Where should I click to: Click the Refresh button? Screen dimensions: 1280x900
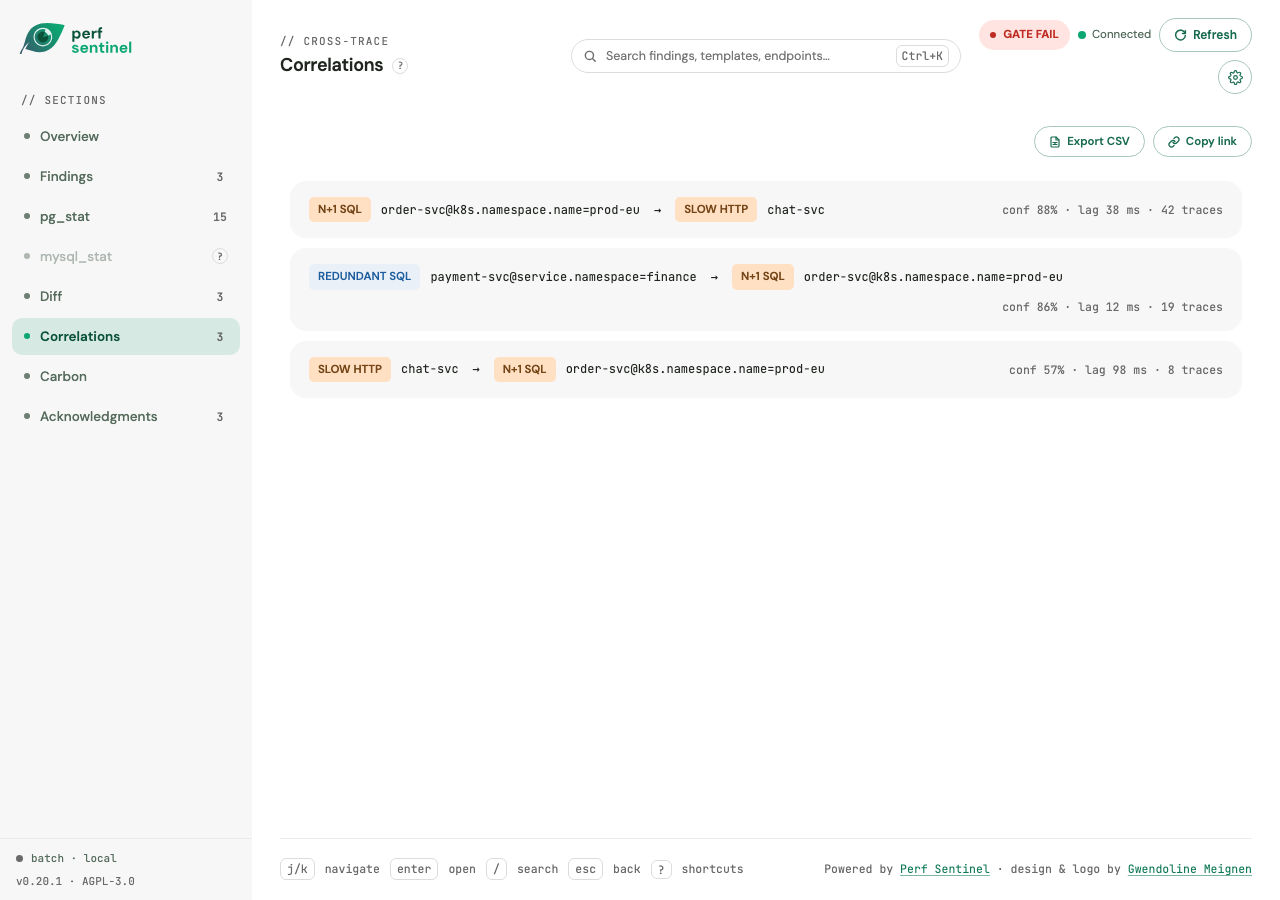[x=1205, y=35]
